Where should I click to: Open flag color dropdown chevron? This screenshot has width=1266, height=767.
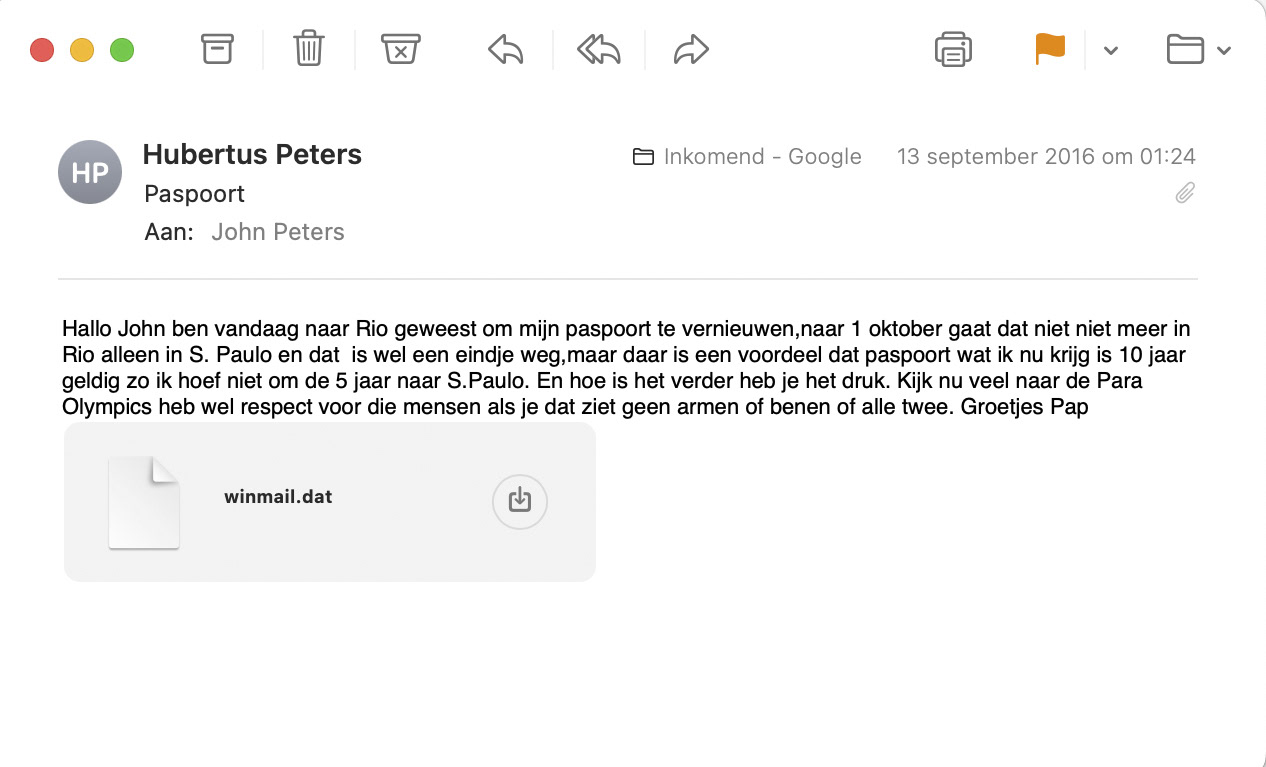point(1110,50)
